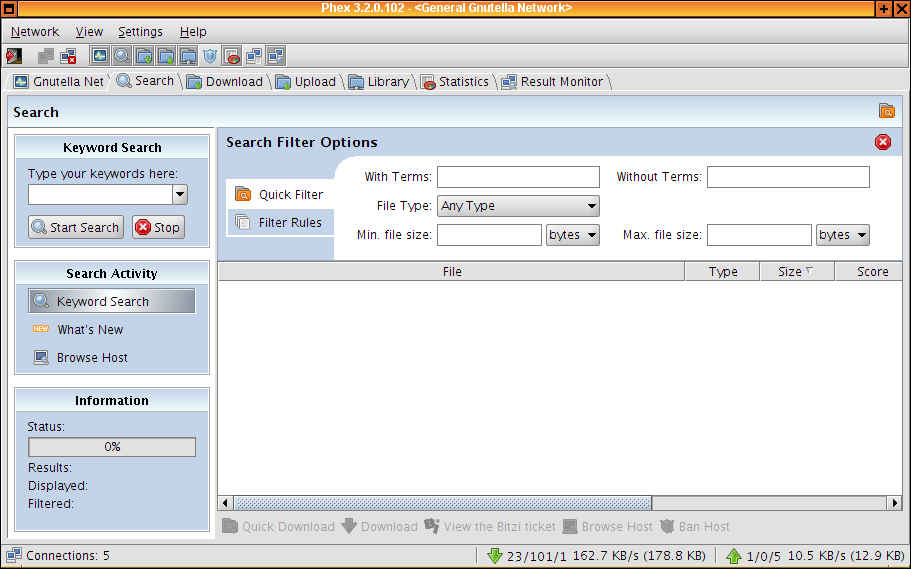The height and width of the screenshot is (569, 911).
Task: Click the green download arrow status icon
Action: tap(494, 556)
